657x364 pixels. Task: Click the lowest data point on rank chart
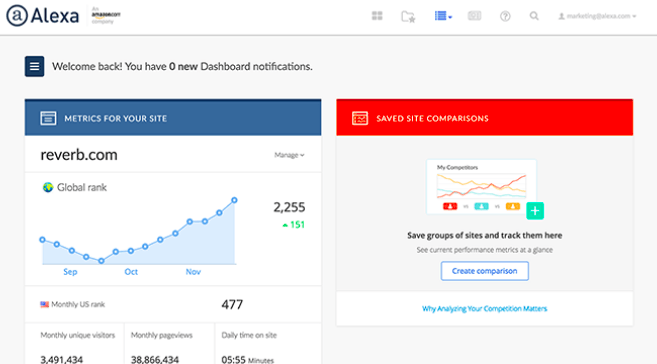click(x=101, y=261)
